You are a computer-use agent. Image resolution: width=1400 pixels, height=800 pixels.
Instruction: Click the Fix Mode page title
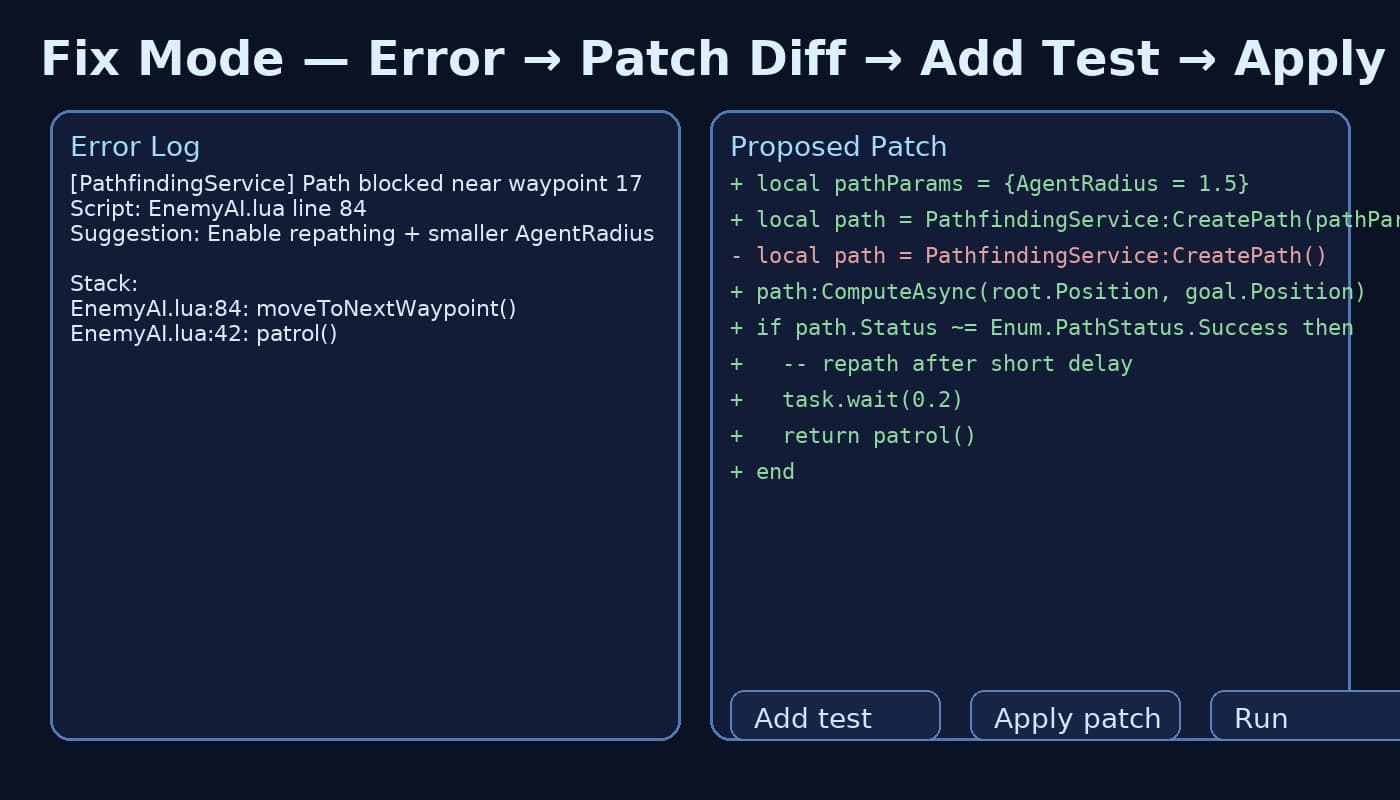(x=712, y=59)
